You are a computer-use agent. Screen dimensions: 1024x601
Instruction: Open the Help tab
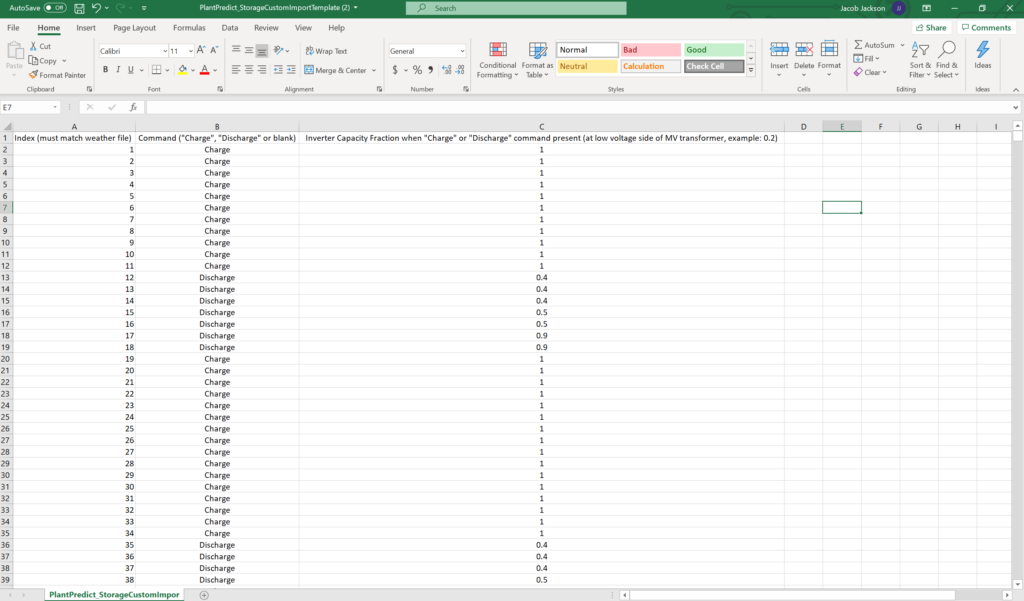pos(336,28)
